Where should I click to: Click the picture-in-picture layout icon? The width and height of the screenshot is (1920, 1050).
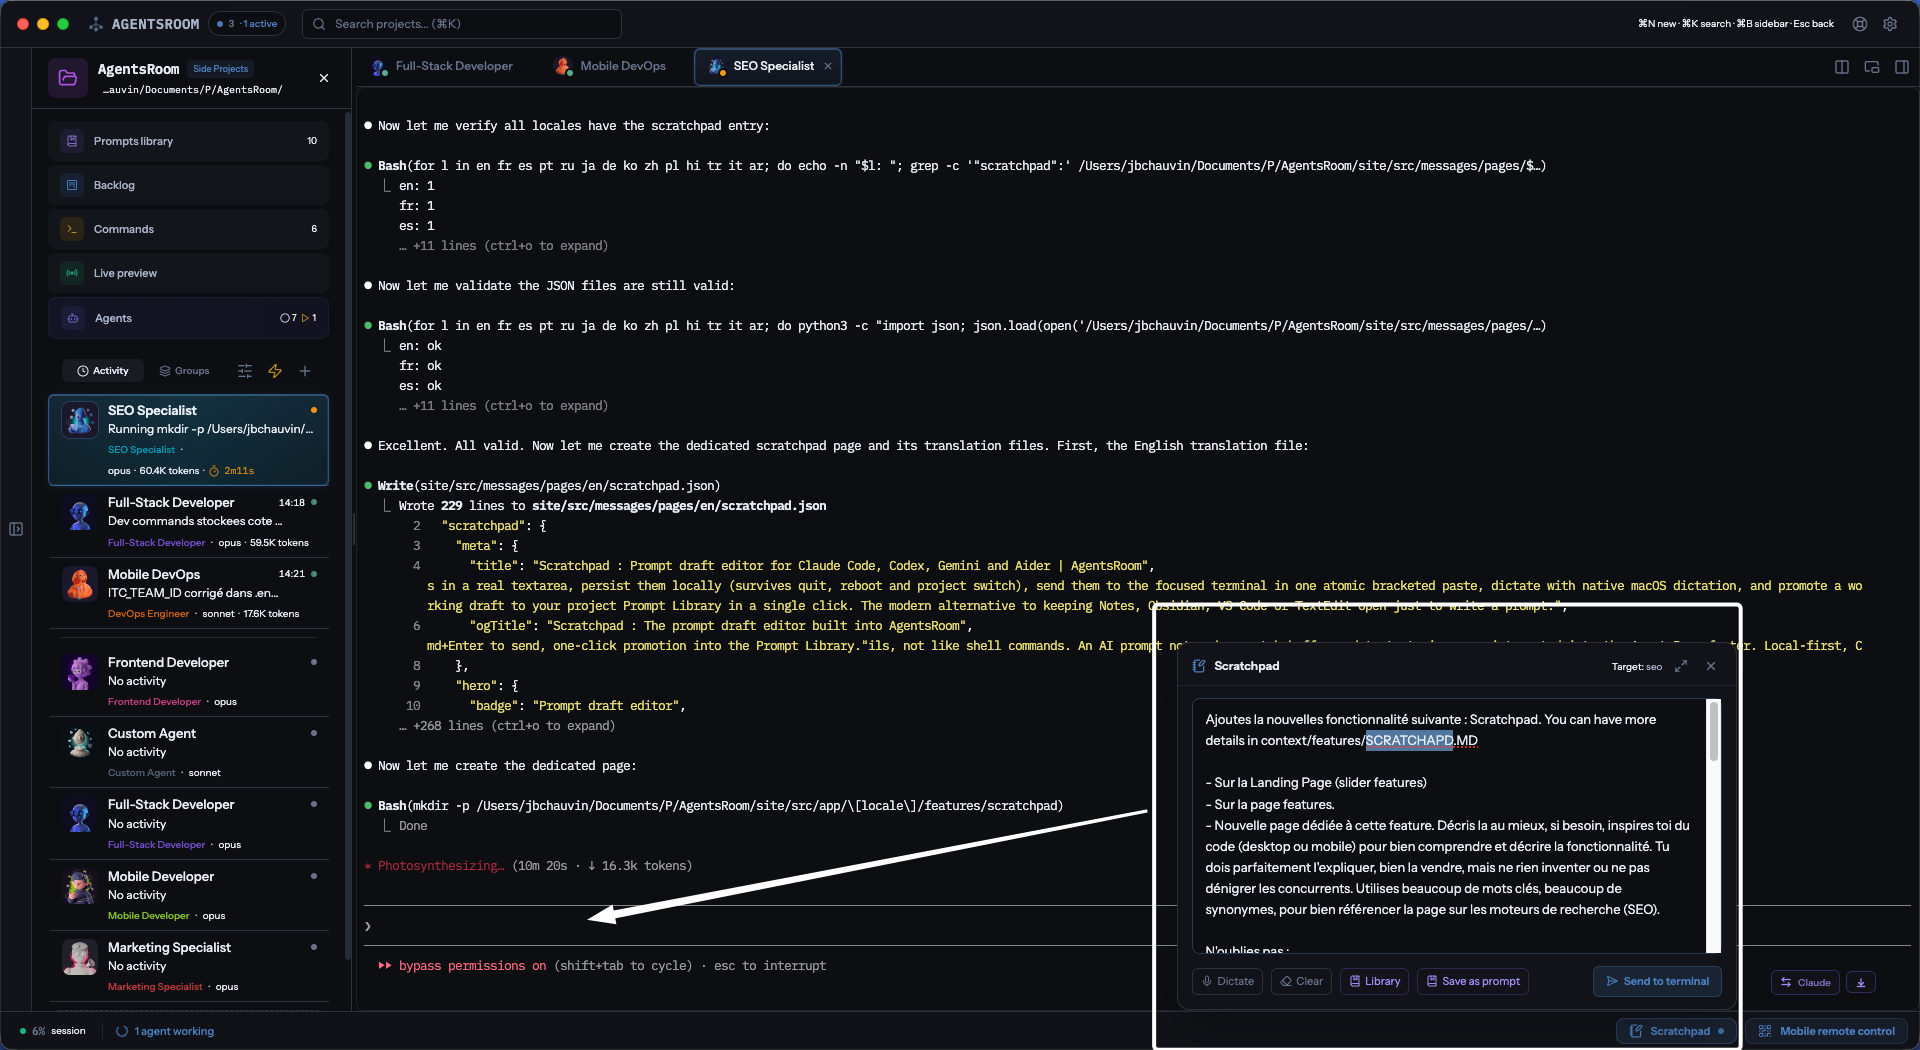[1871, 67]
